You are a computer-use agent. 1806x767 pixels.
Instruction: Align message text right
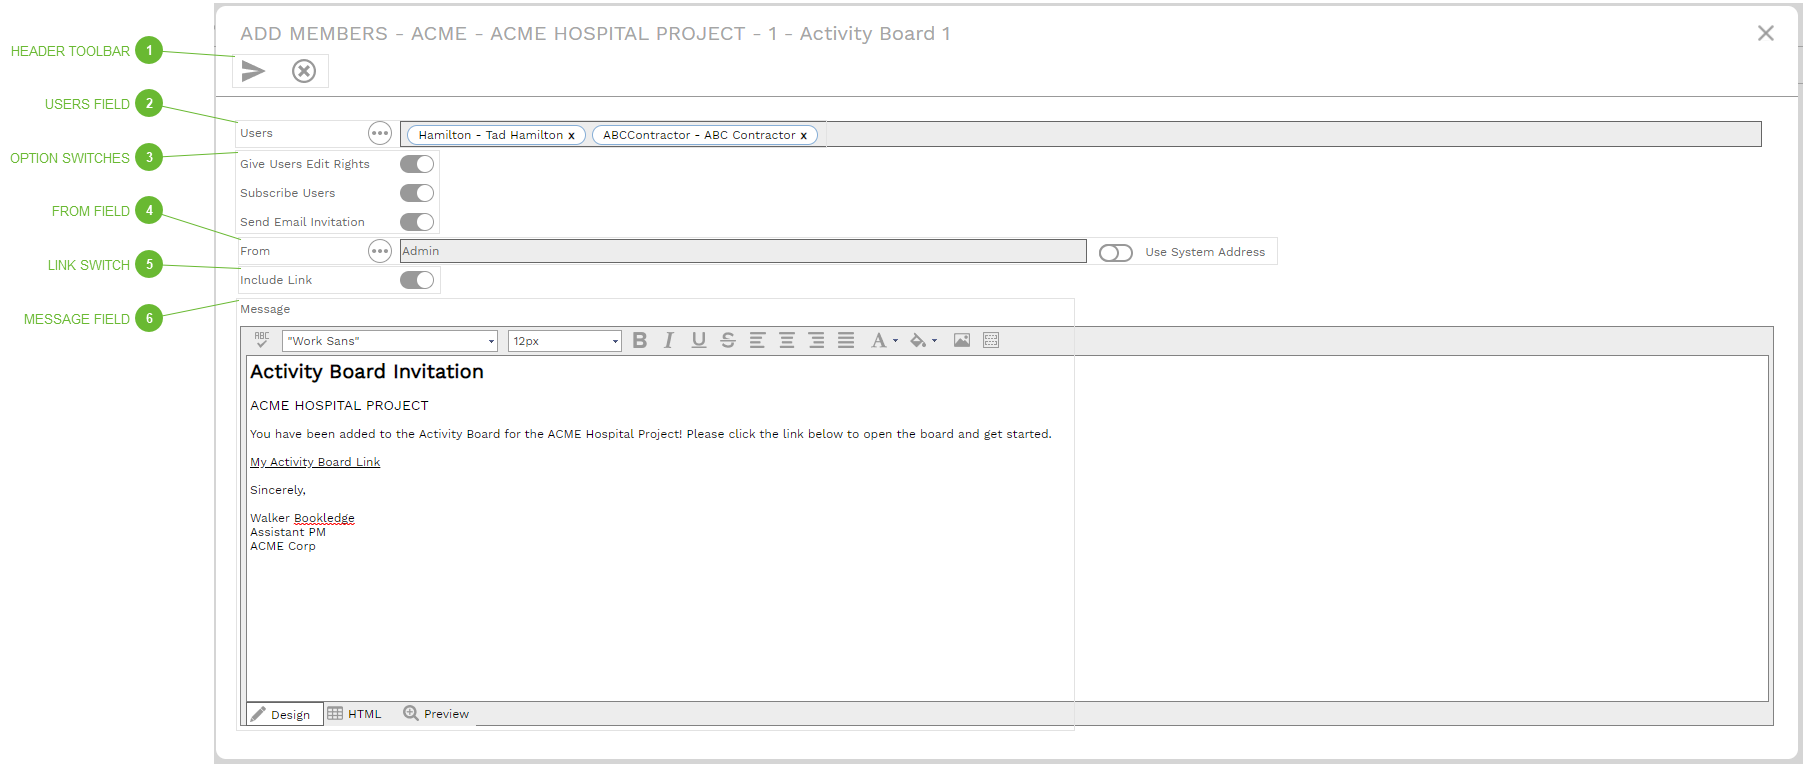816,340
